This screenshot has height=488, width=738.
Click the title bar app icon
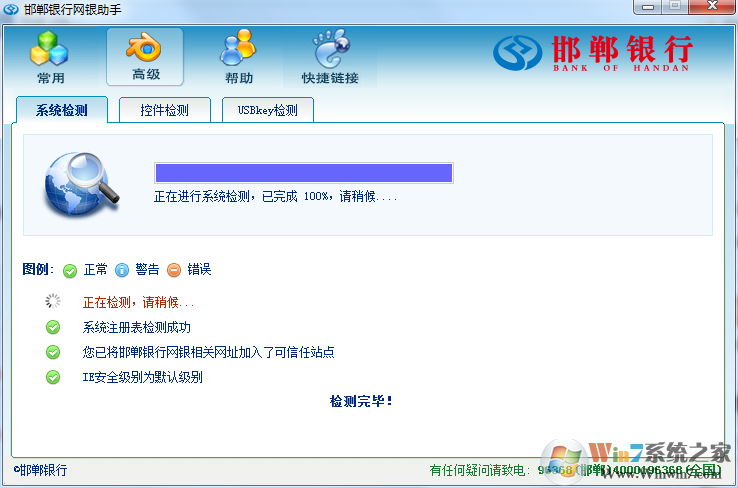(10, 9)
